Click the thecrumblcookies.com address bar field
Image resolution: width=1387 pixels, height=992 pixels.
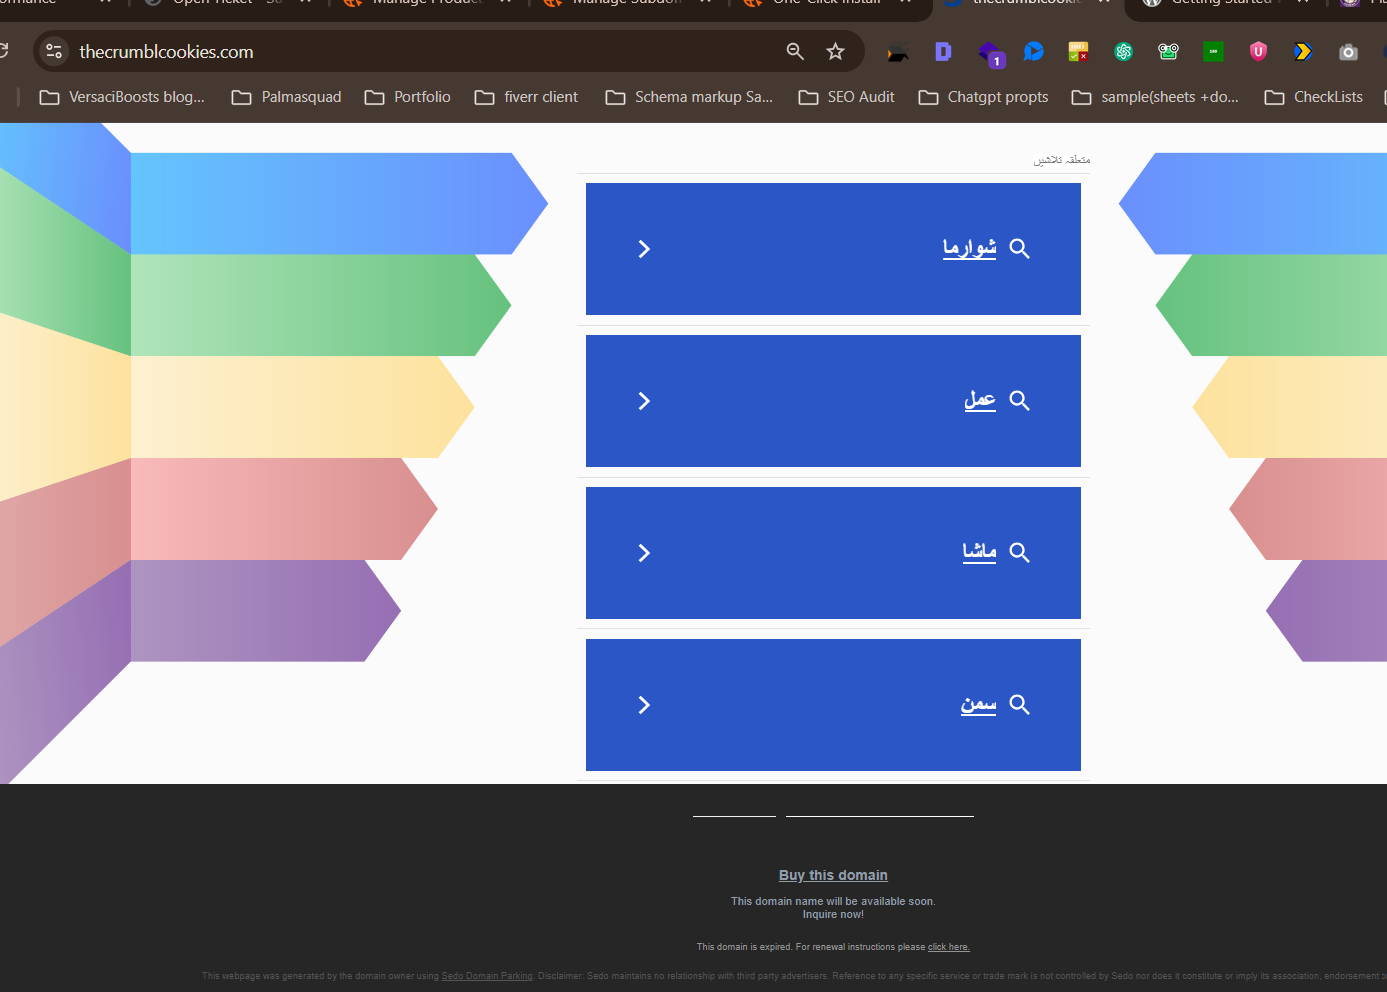400,52
